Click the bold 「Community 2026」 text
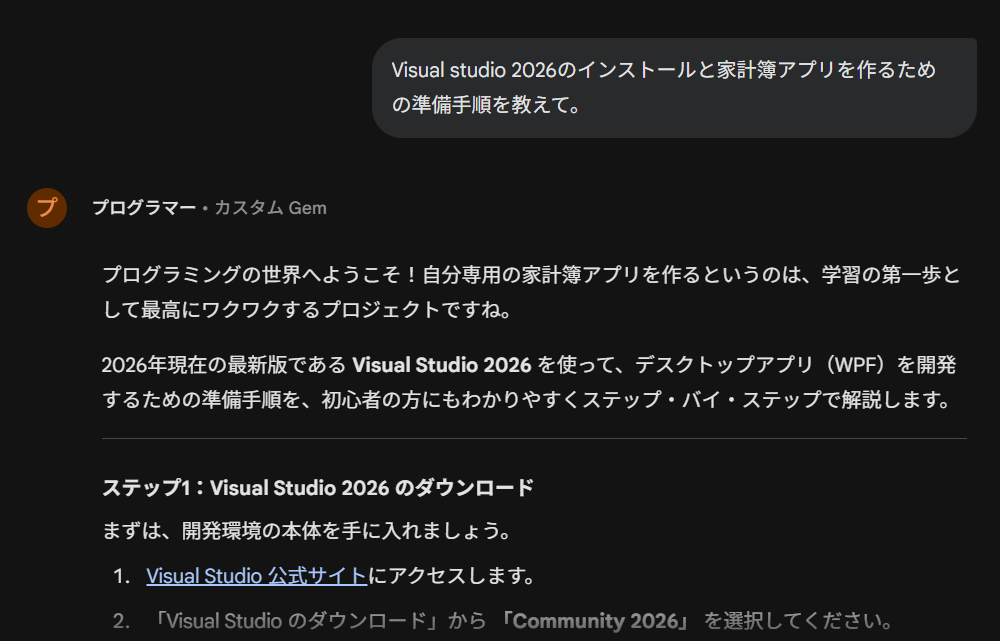This screenshot has height=641, width=1000. 597,621
